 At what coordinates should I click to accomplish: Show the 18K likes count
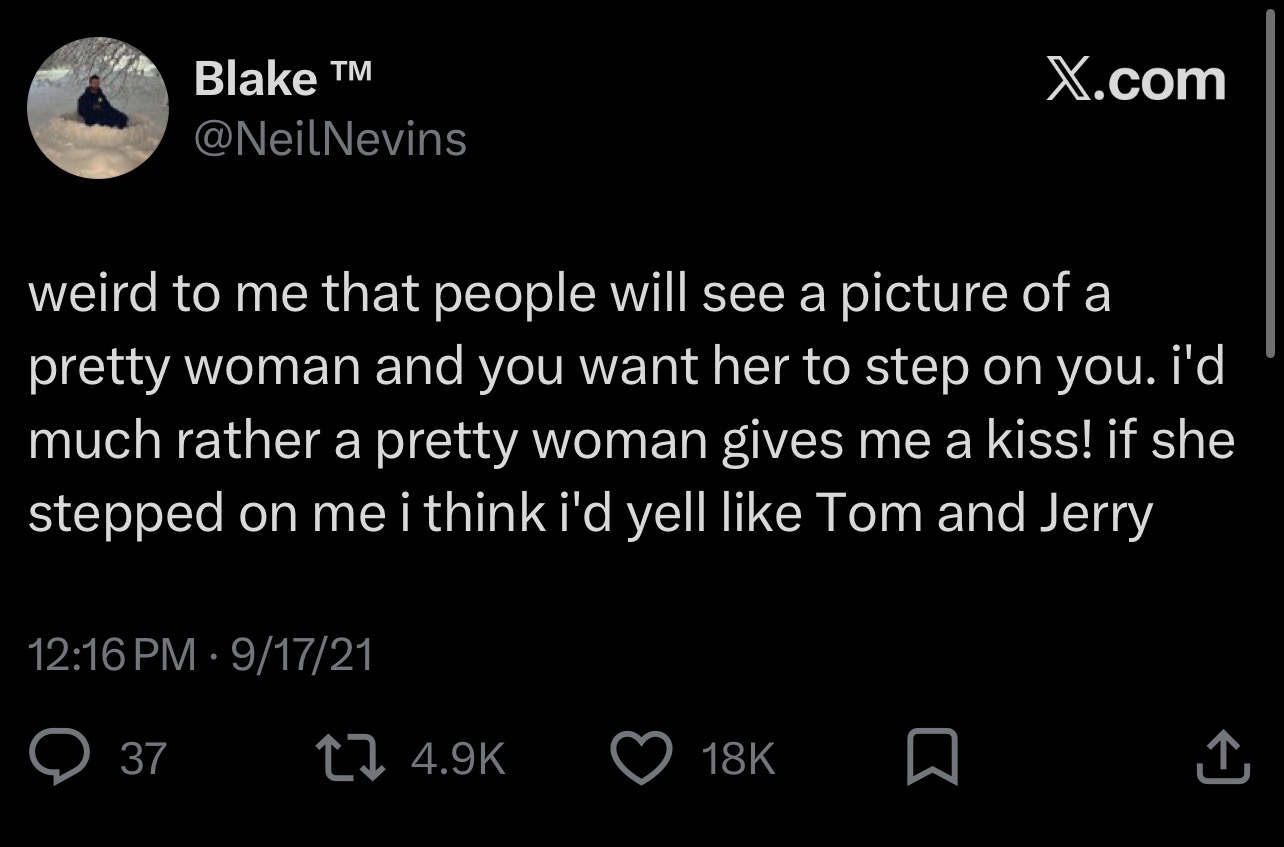click(738, 758)
